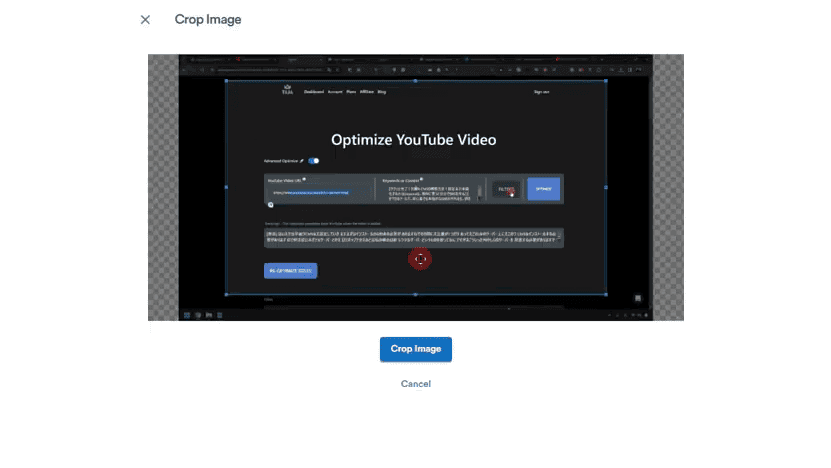Select the left-edge middle crop handle
831x468 pixels.
(x=227, y=187)
